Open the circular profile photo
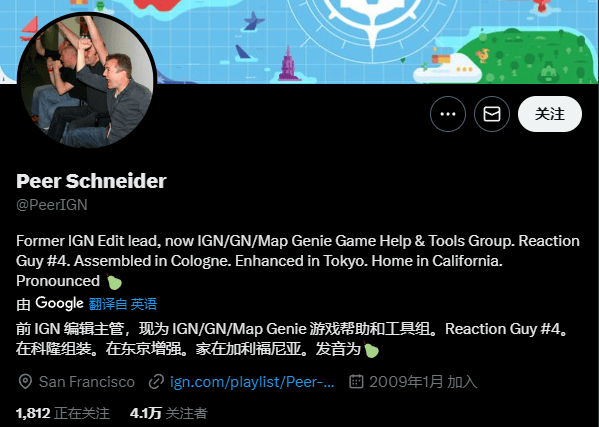 tap(87, 81)
